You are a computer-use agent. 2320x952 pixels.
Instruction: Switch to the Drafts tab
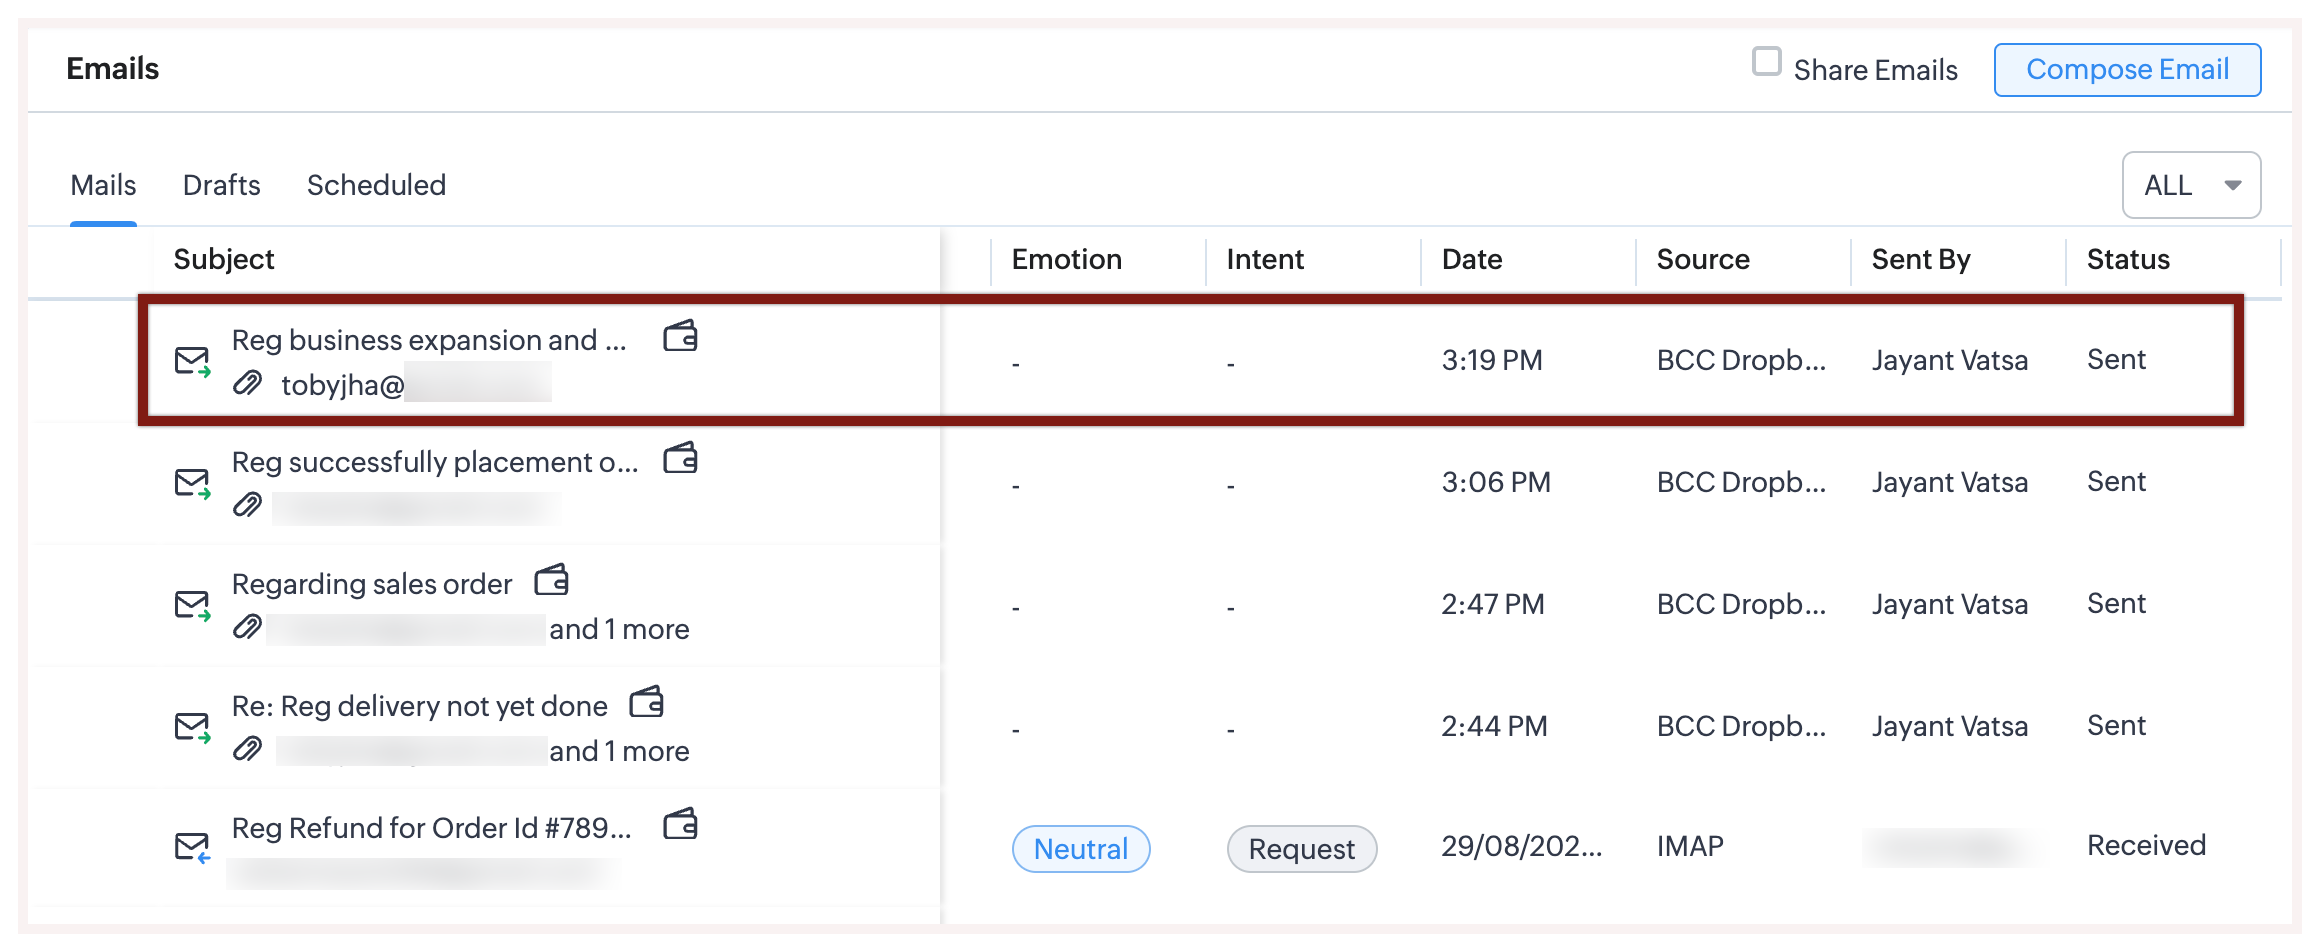(x=221, y=185)
